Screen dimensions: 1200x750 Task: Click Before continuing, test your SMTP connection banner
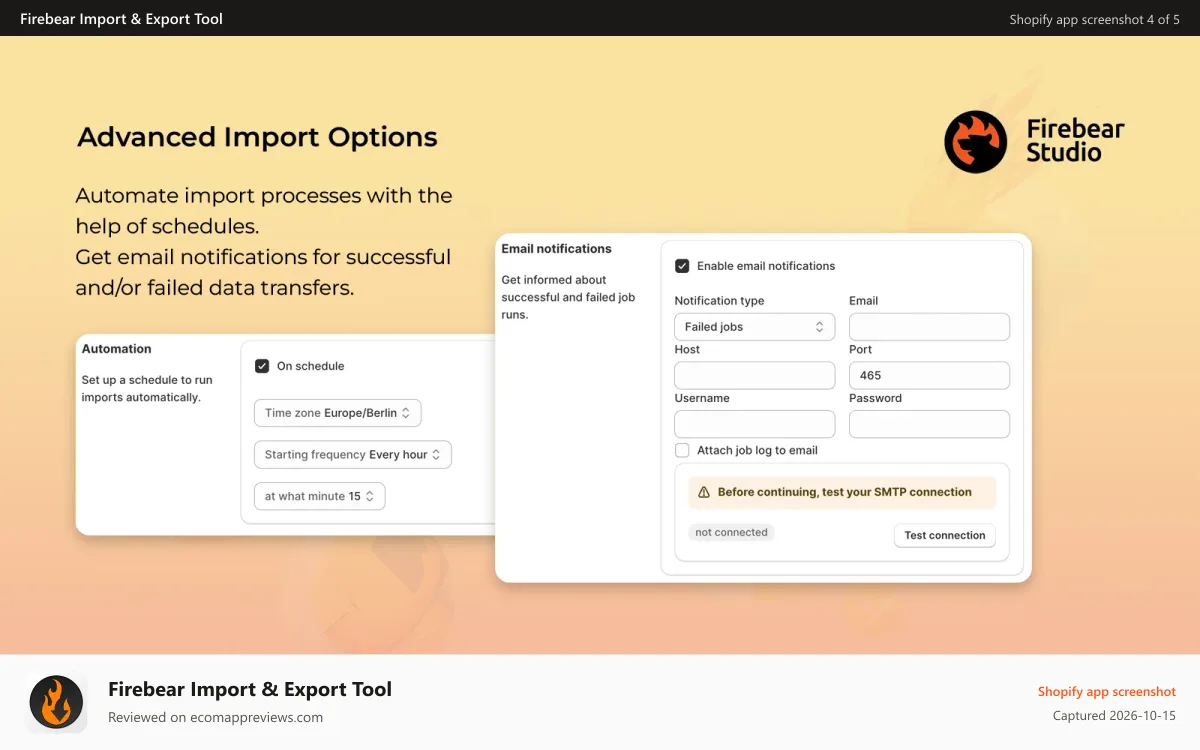(842, 492)
